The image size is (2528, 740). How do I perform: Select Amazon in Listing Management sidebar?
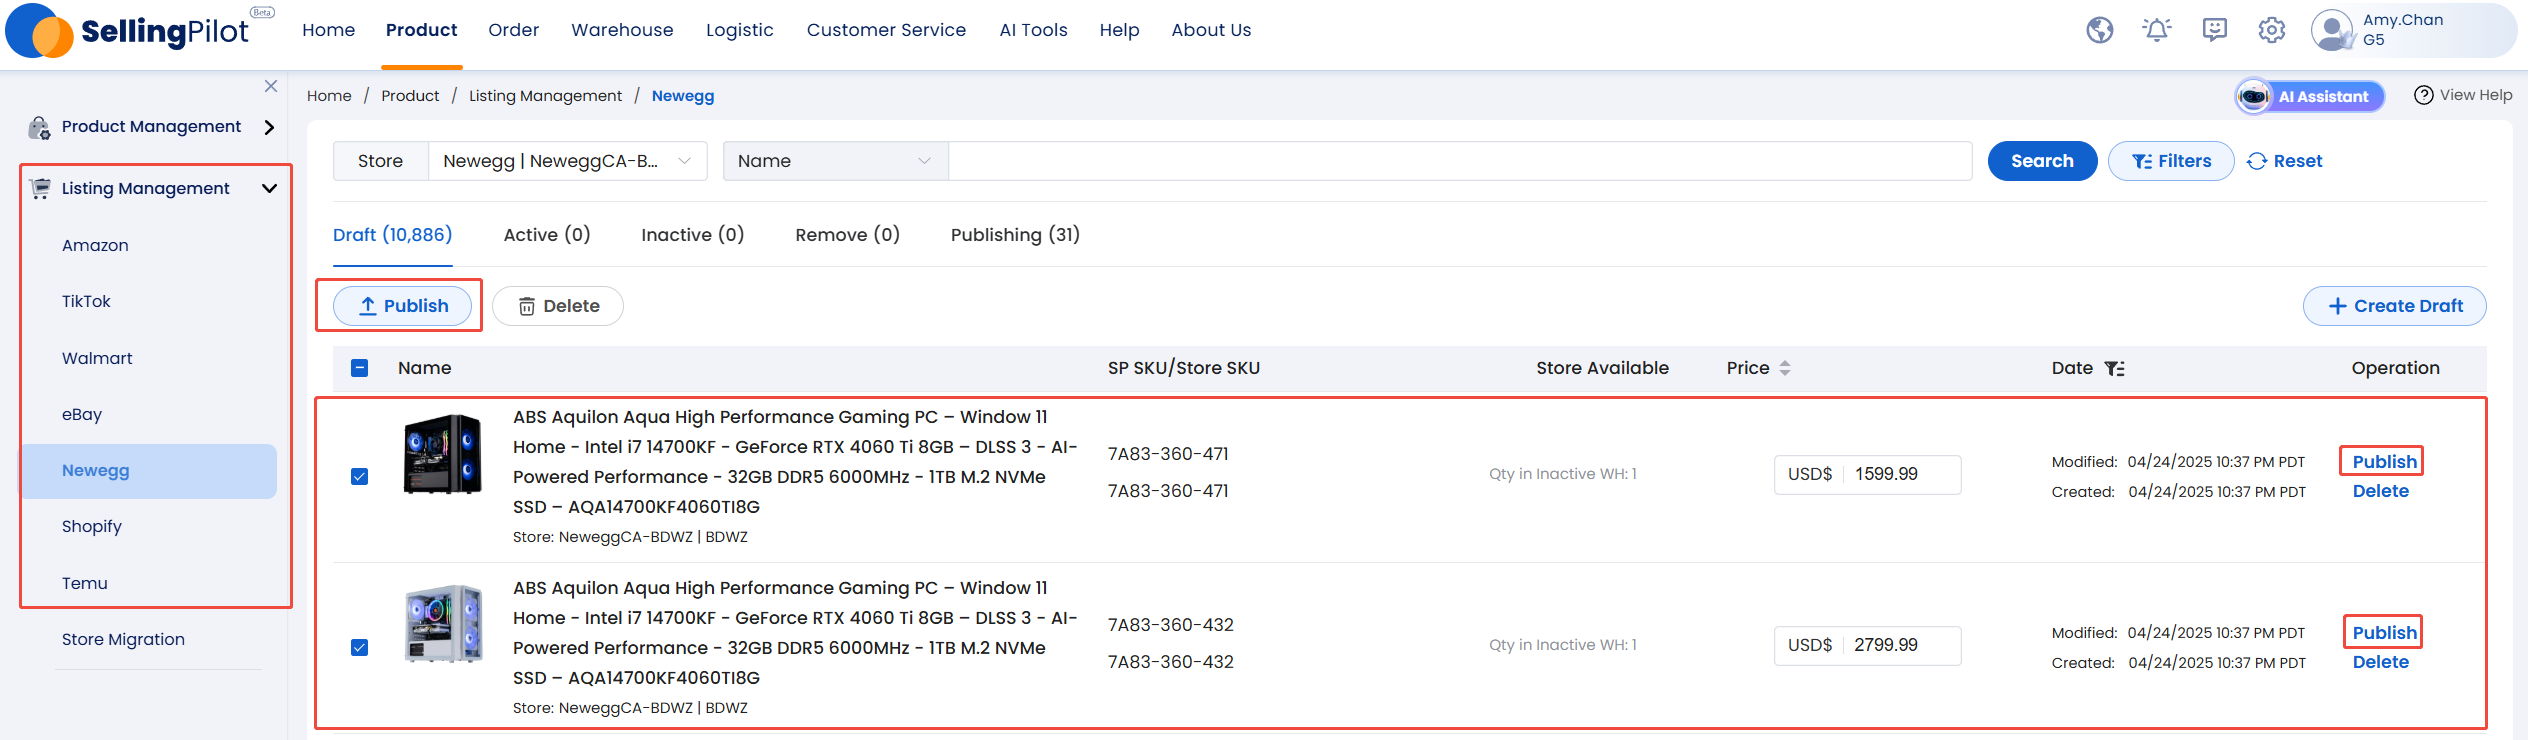point(95,245)
